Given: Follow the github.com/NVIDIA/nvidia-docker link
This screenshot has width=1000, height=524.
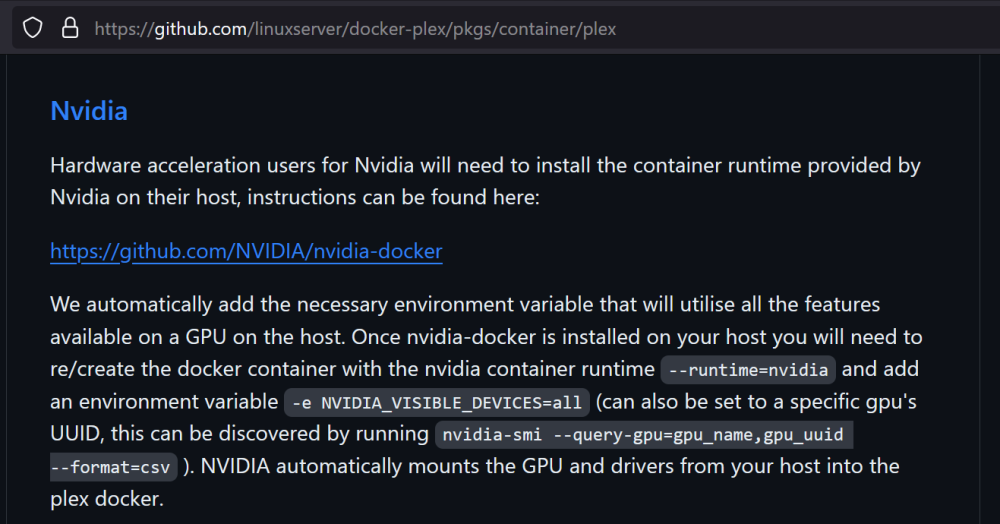Looking at the screenshot, I should coord(246,251).
